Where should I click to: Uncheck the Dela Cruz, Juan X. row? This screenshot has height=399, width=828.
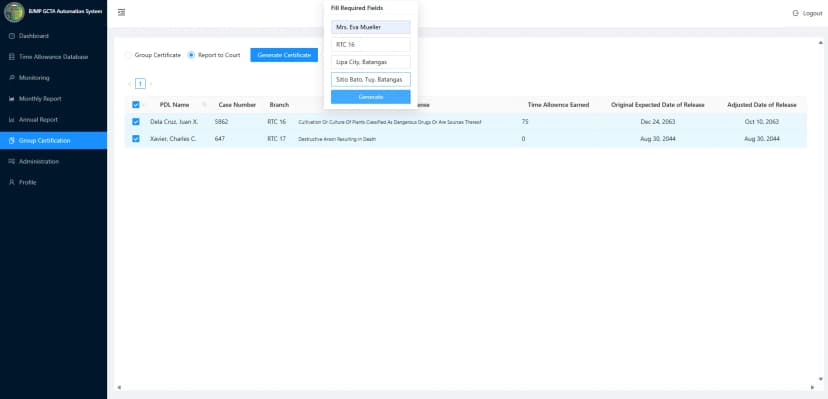point(136,122)
